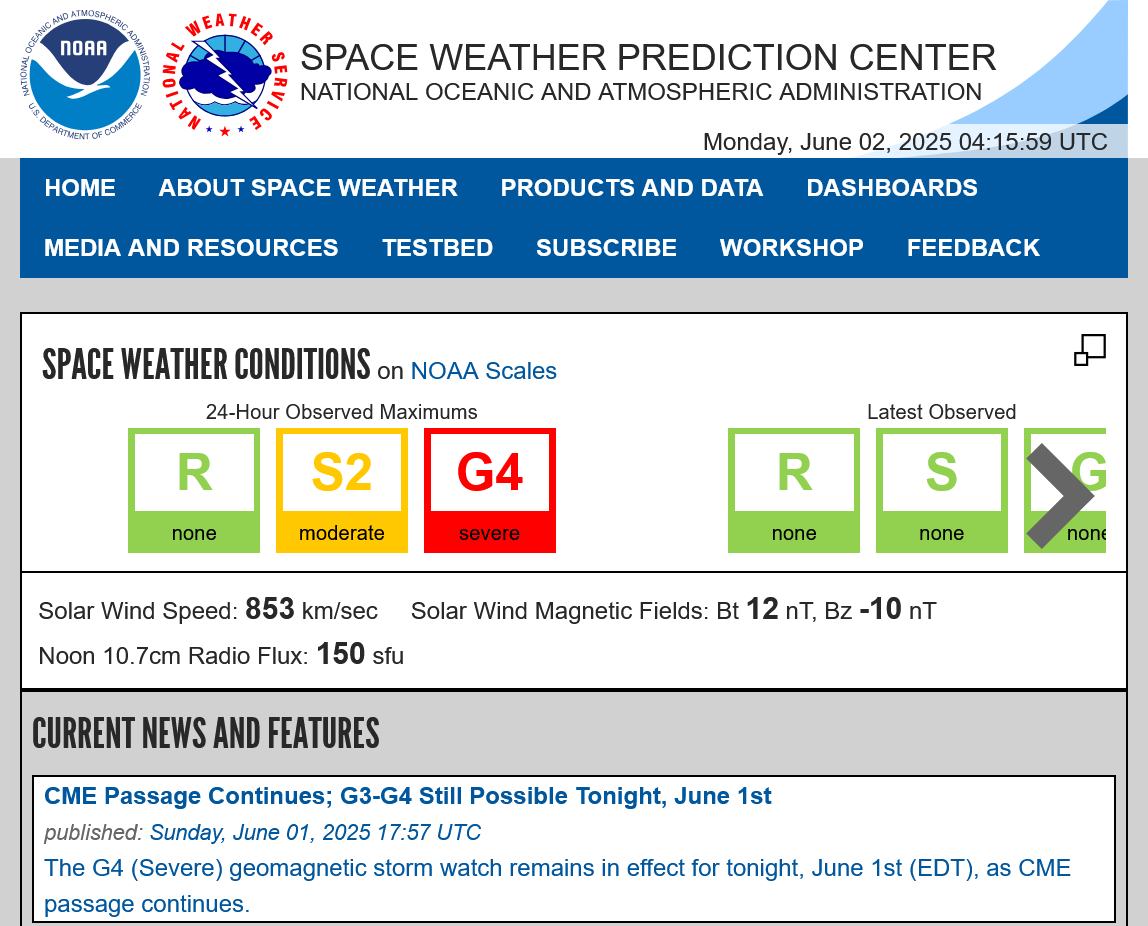The width and height of the screenshot is (1148, 926).
Task: Advance scales with the right chevron arrow
Action: coord(1060,495)
